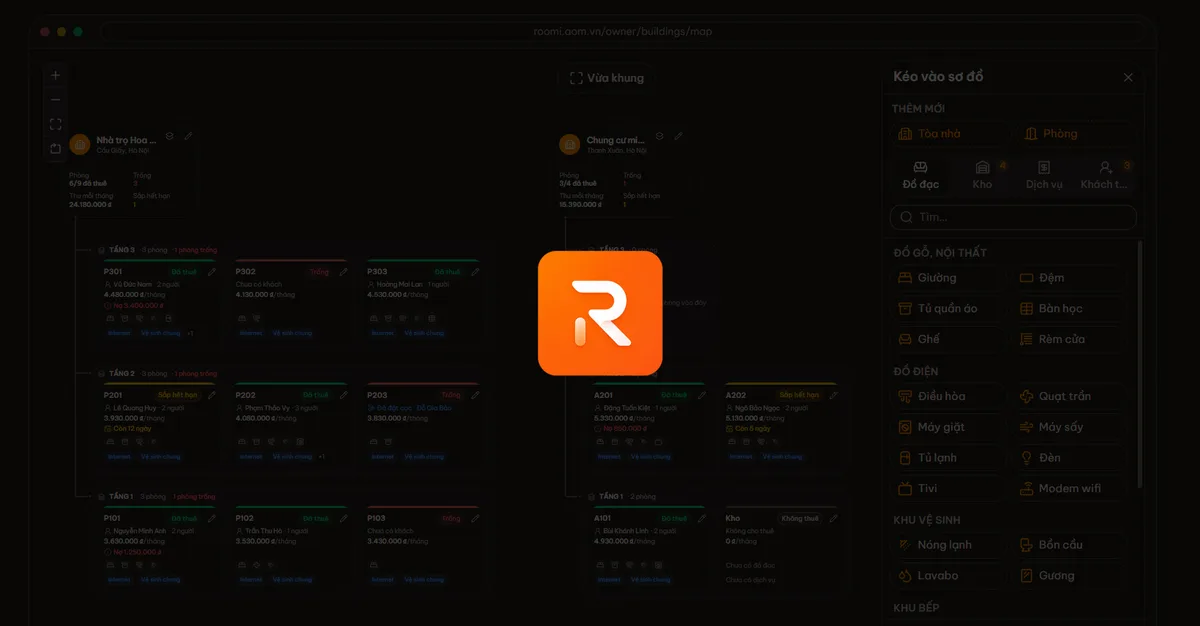
Task: Select the Tủ quần áo item
Action: pos(948,309)
